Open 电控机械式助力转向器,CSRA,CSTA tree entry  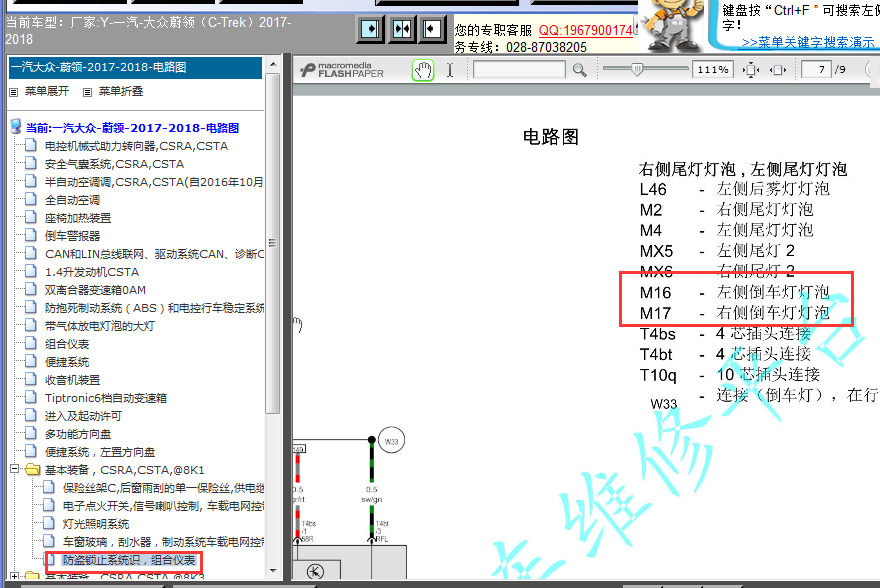pos(136,146)
